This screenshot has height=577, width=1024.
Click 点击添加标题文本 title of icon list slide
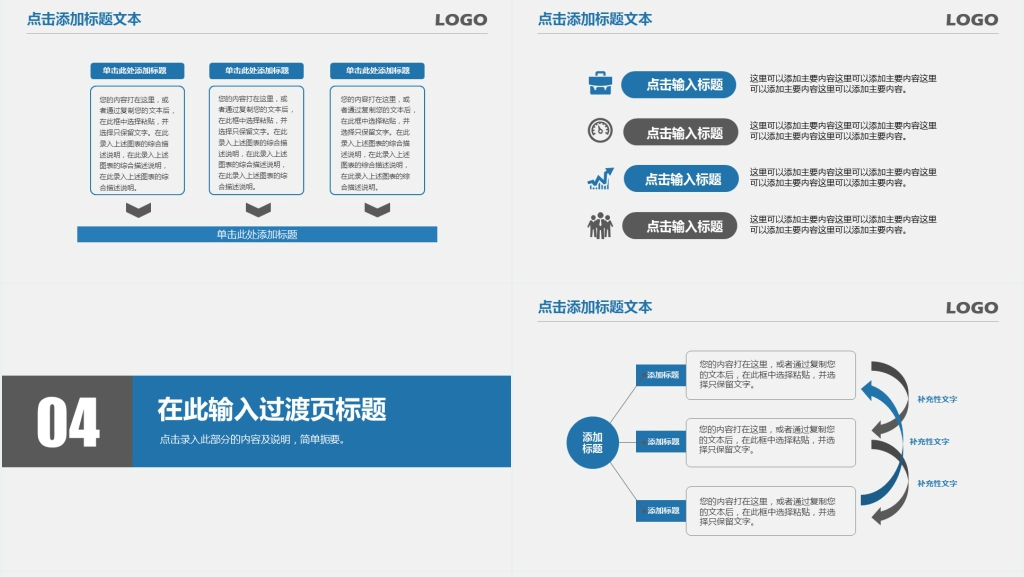594,19
